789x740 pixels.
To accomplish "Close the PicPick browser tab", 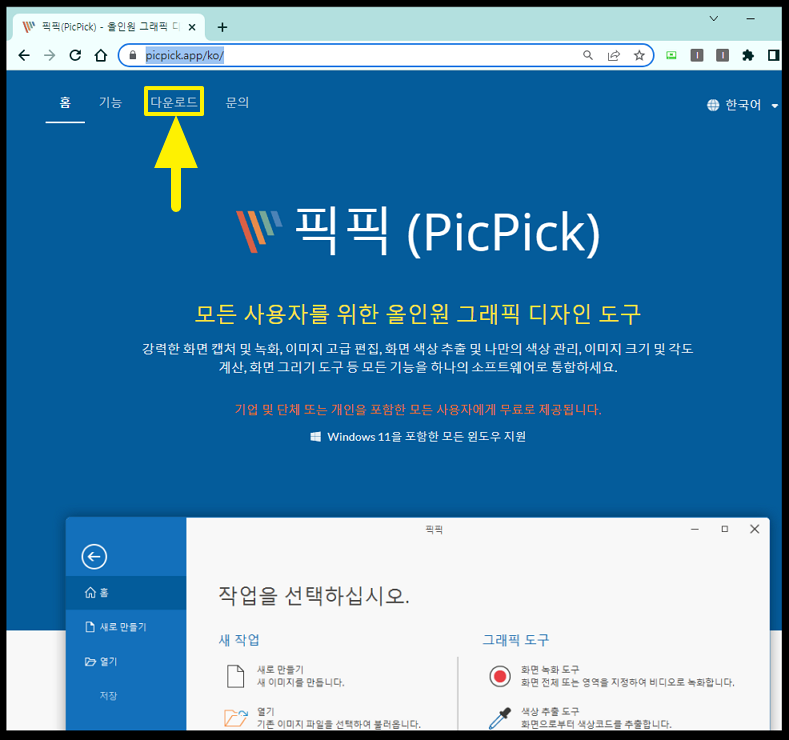I will [192, 27].
